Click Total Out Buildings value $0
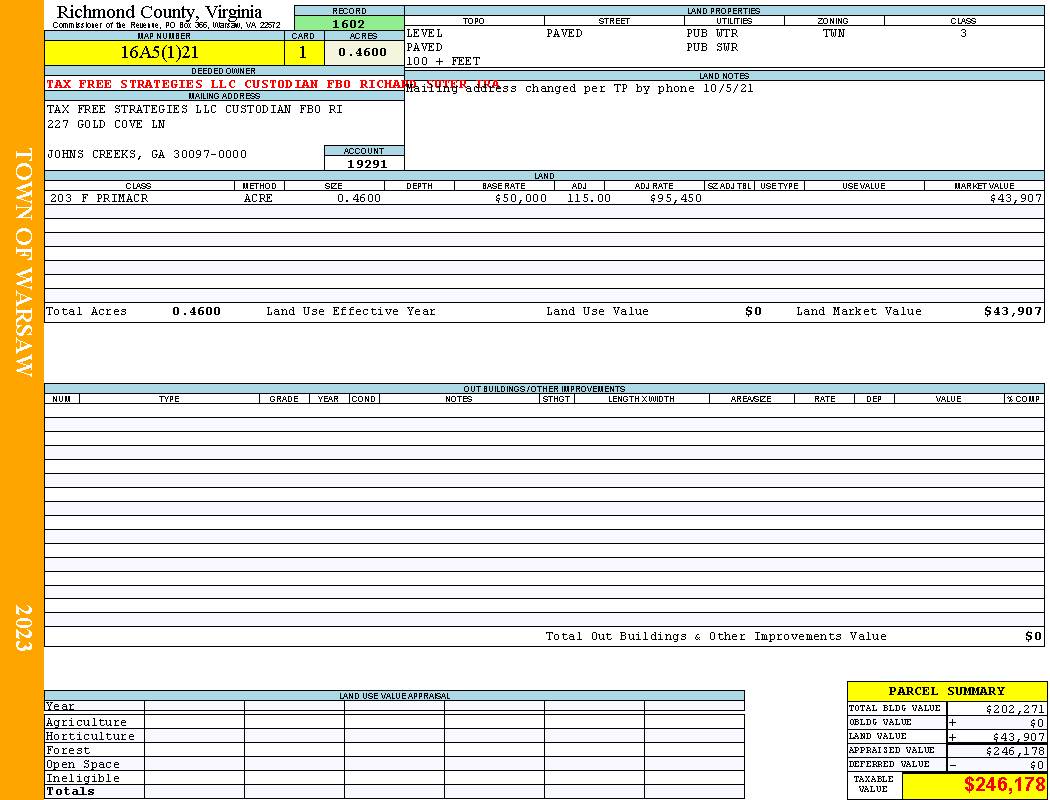The height and width of the screenshot is (800, 1050). click(x=1033, y=637)
